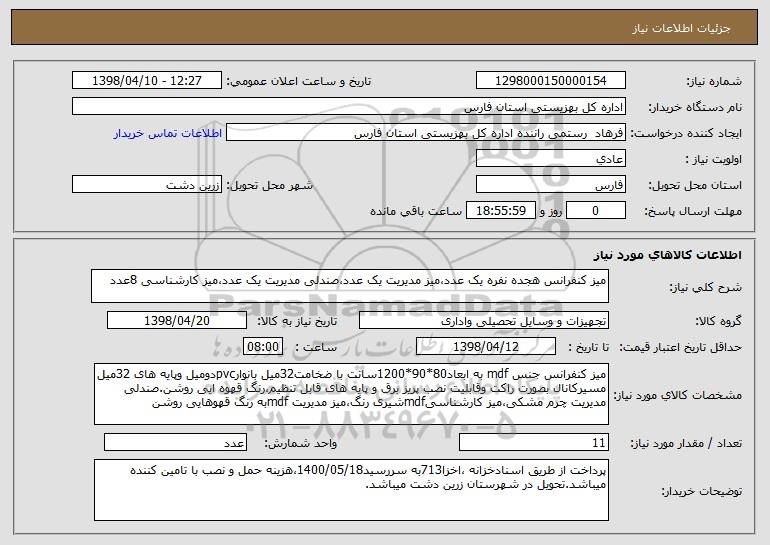
Task: Click the goods specification text box mentioning mdf
Action: pos(351,394)
